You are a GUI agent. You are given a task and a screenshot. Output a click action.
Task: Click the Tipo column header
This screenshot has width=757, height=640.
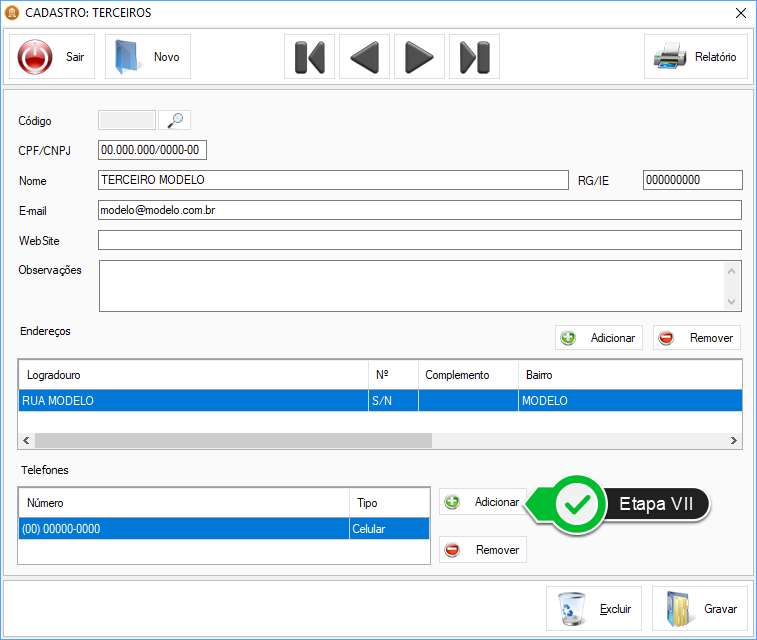(389, 503)
